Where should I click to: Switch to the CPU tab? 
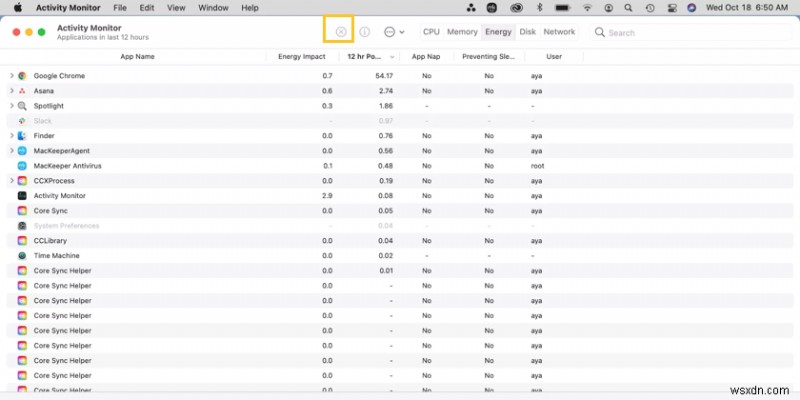(431, 32)
